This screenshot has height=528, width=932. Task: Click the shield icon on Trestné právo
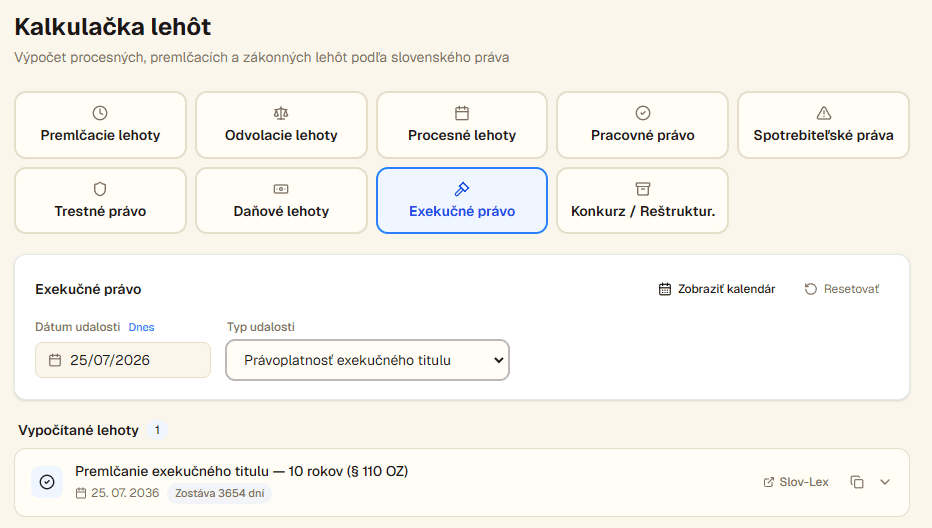(100, 189)
